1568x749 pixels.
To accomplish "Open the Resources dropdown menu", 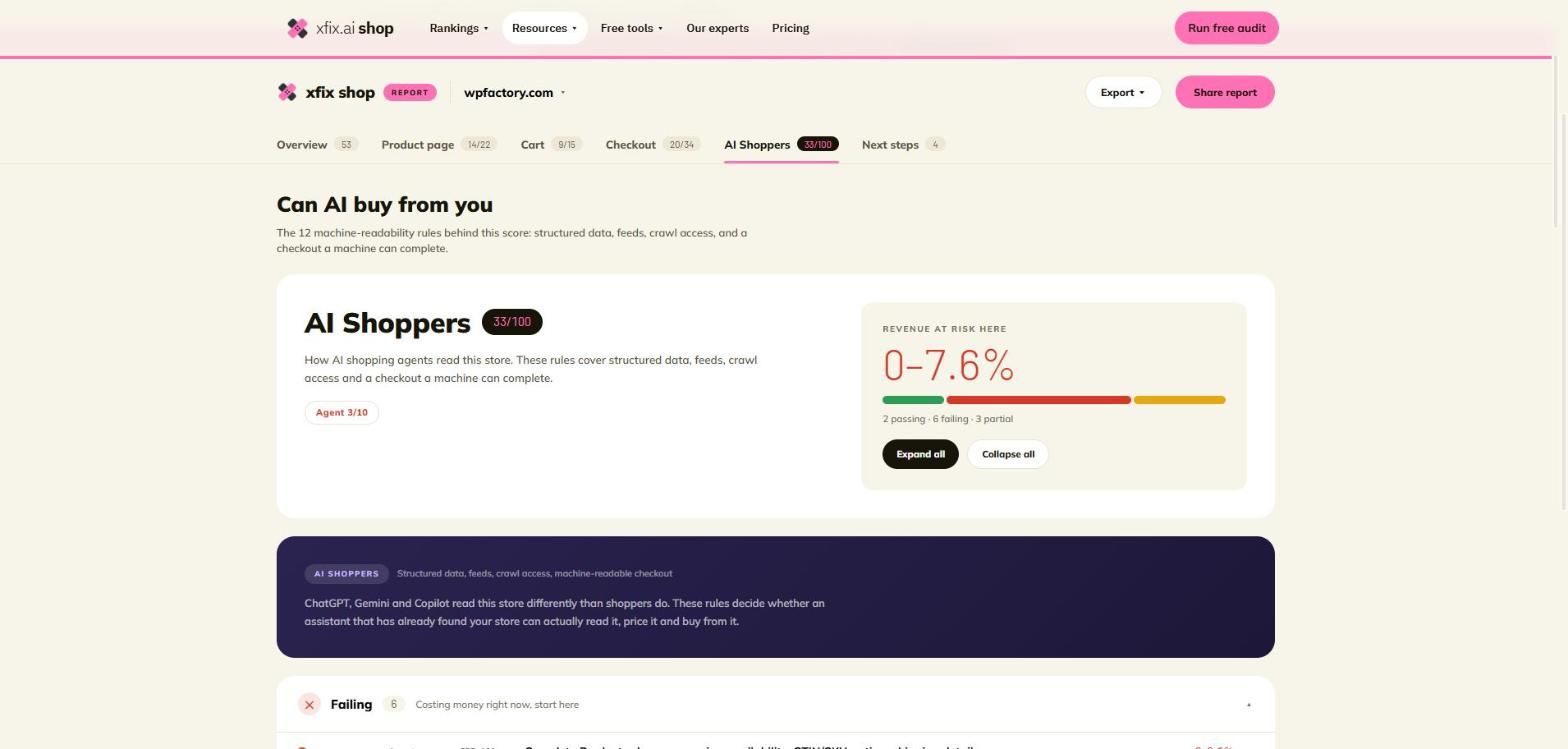I will [x=544, y=28].
